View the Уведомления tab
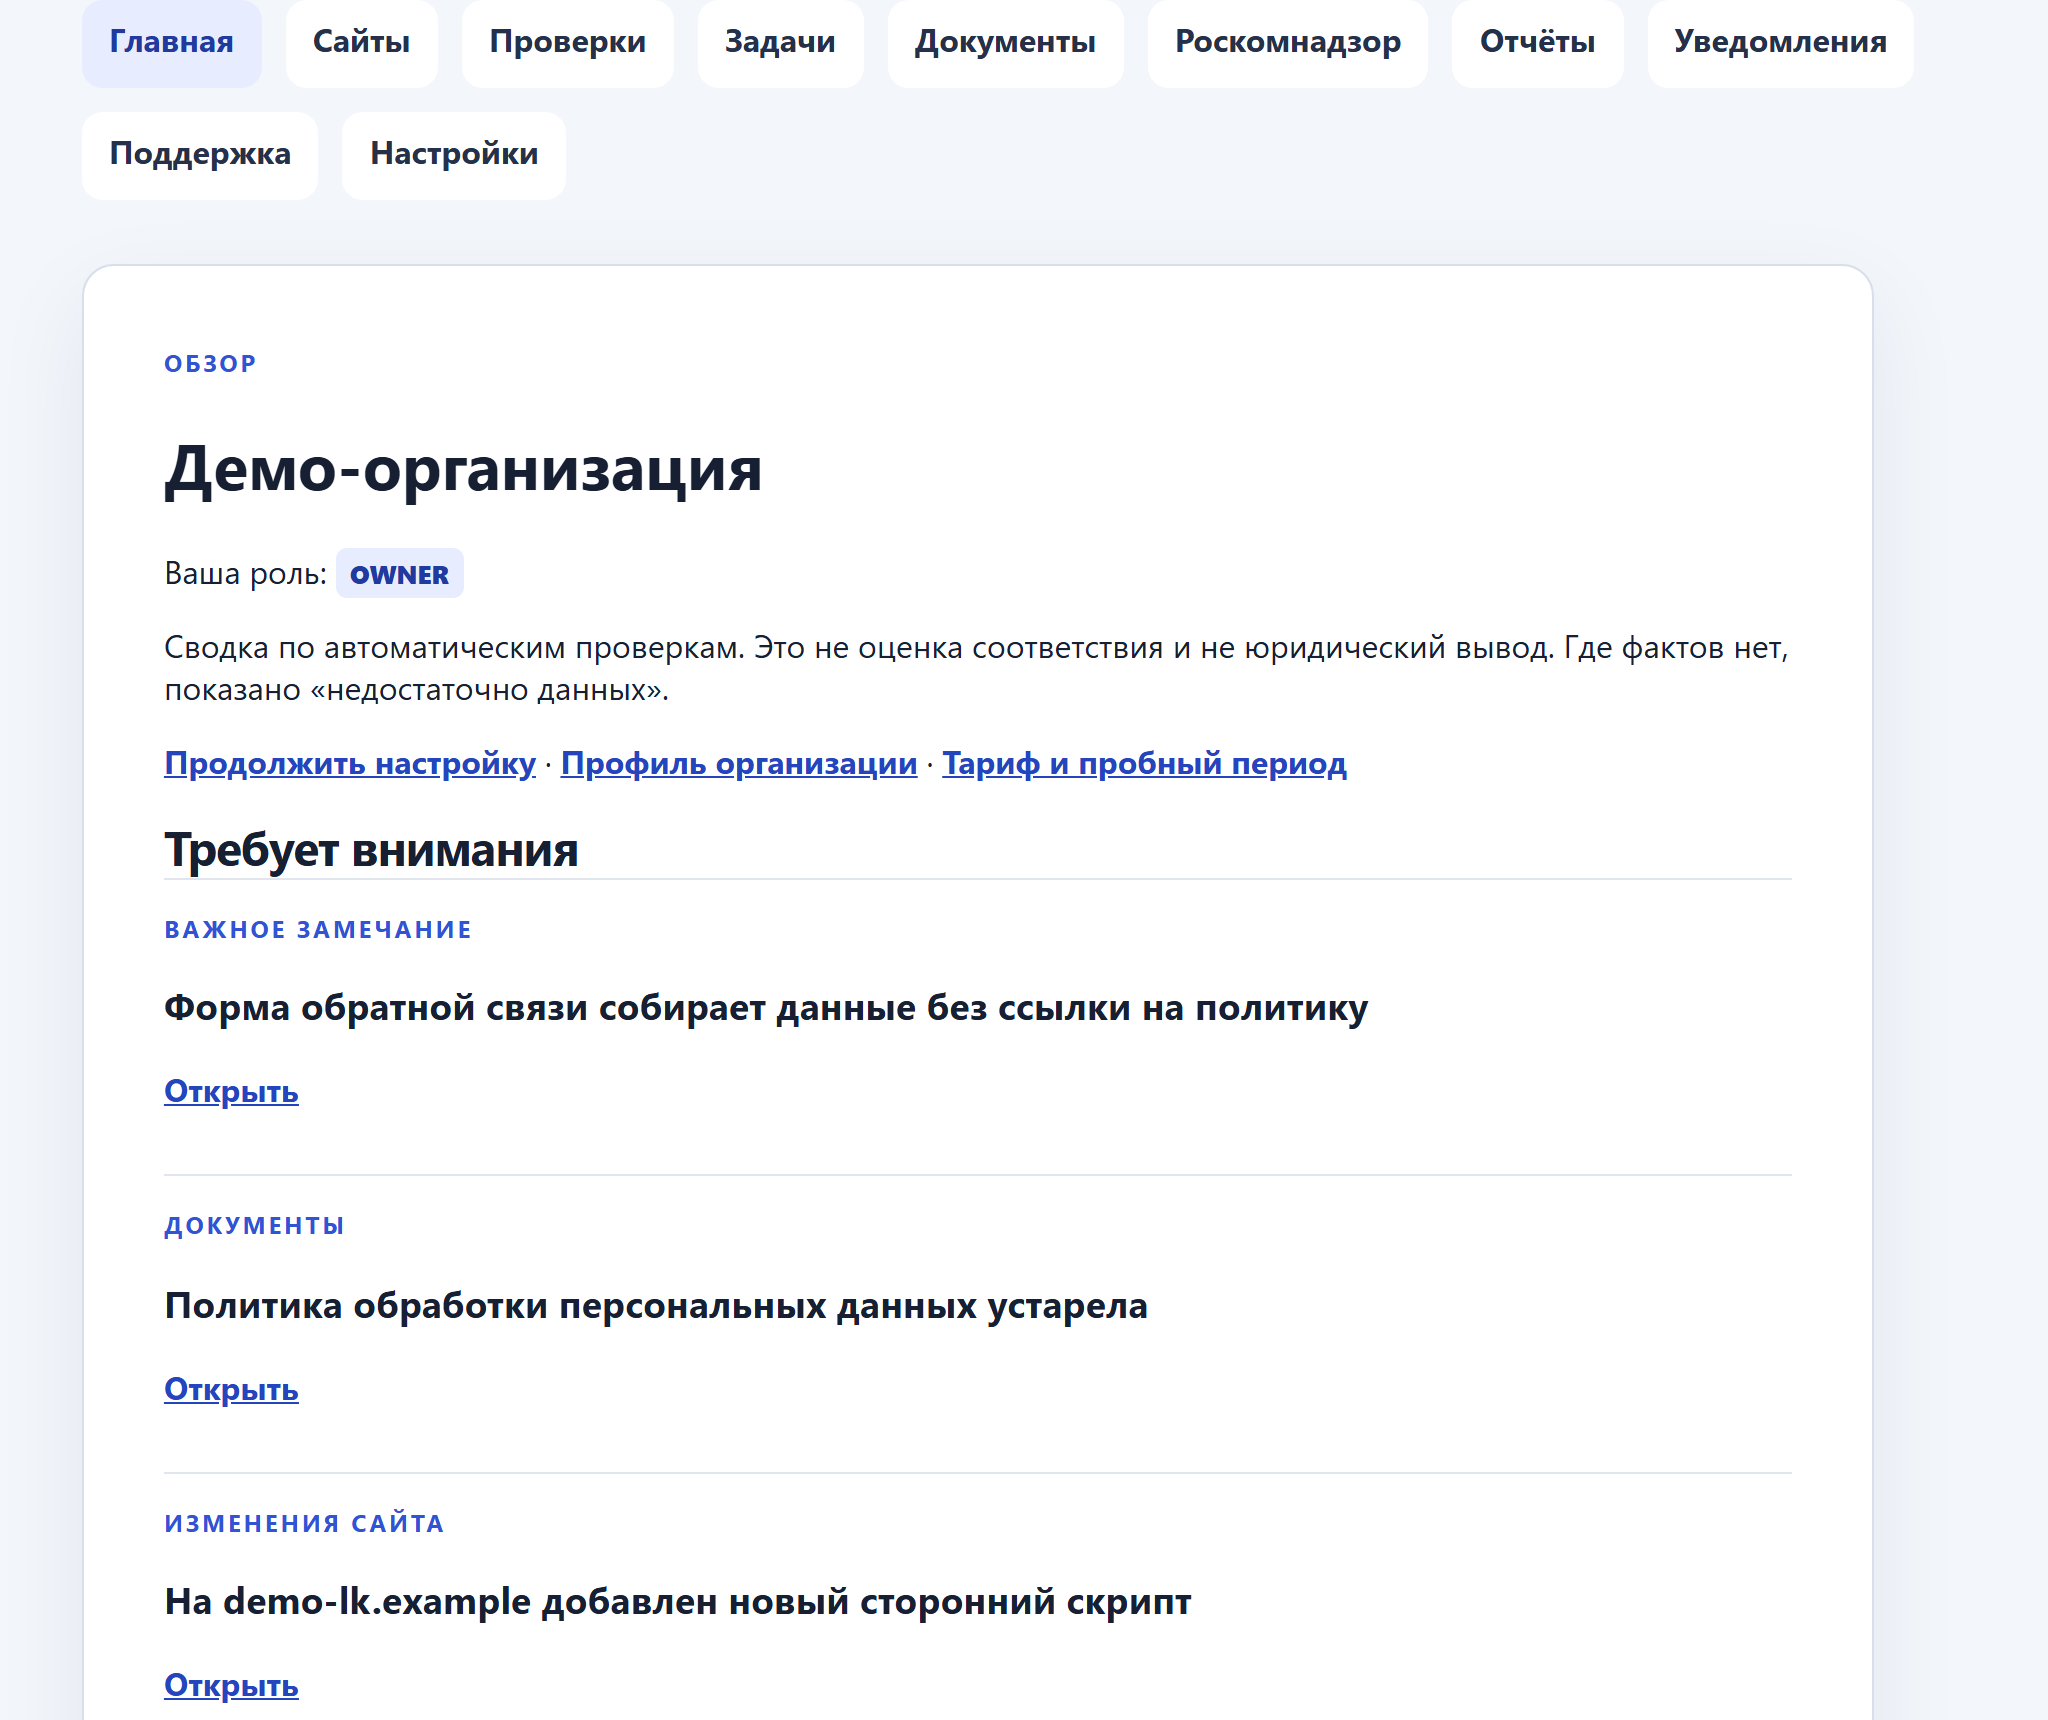Screen dimensions: 2048x1720 tap(1780, 42)
